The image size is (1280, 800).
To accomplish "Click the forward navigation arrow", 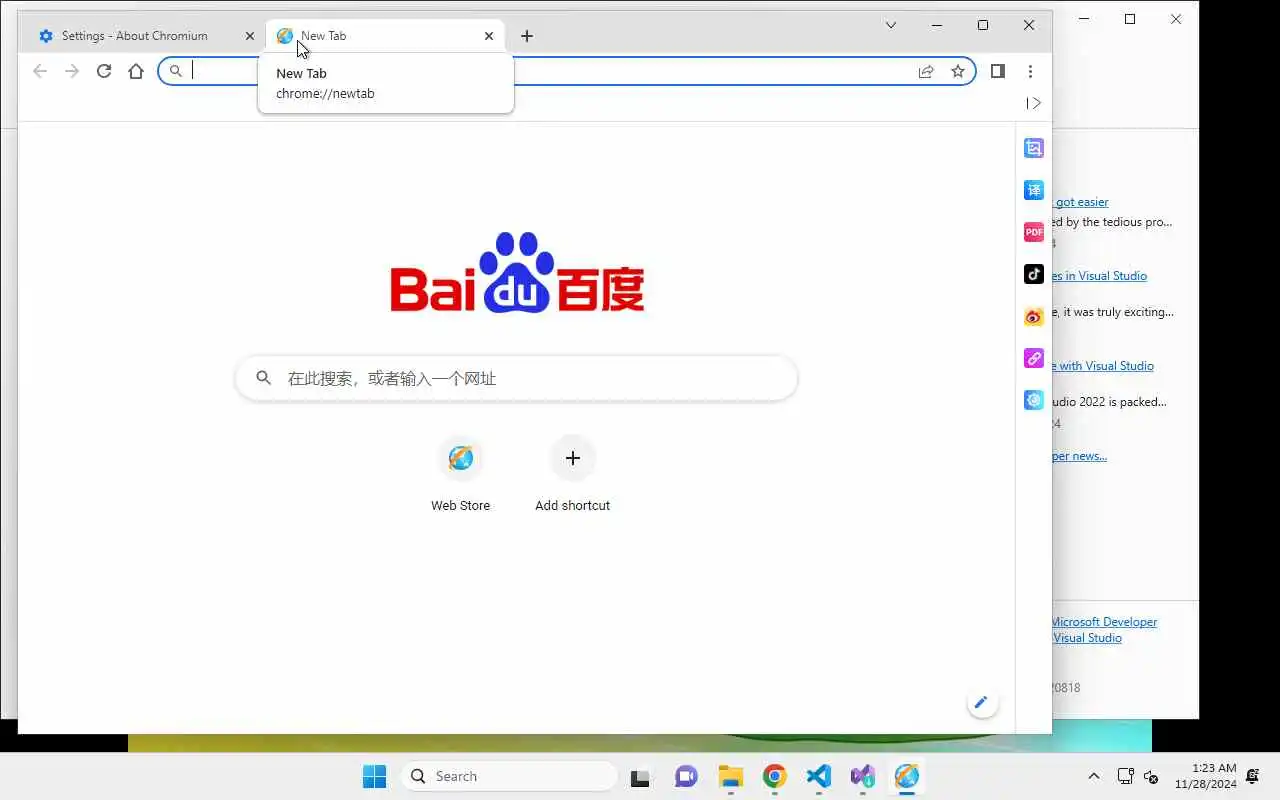I will (x=72, y=71).
